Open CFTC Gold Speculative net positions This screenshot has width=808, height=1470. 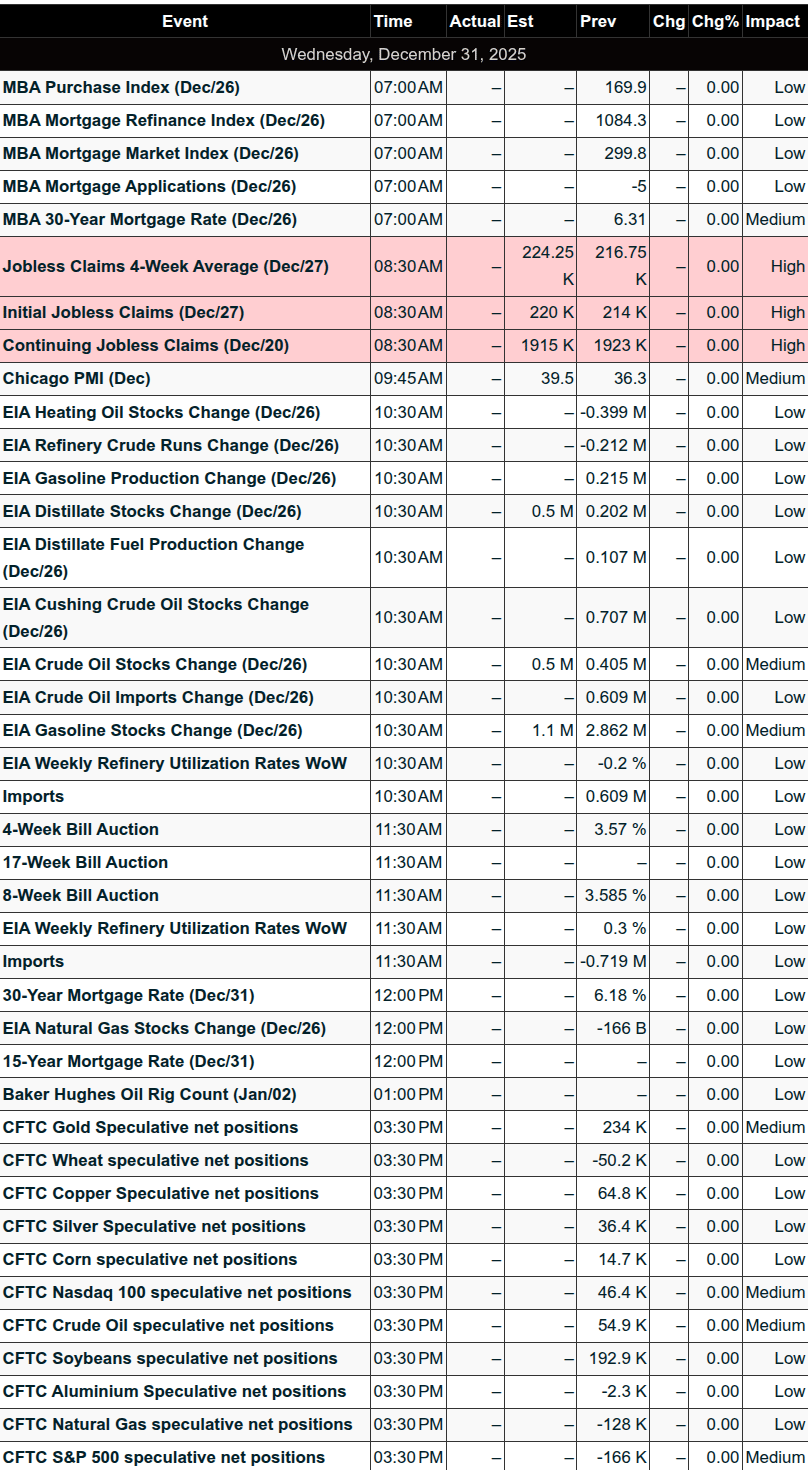[150, 1127]
